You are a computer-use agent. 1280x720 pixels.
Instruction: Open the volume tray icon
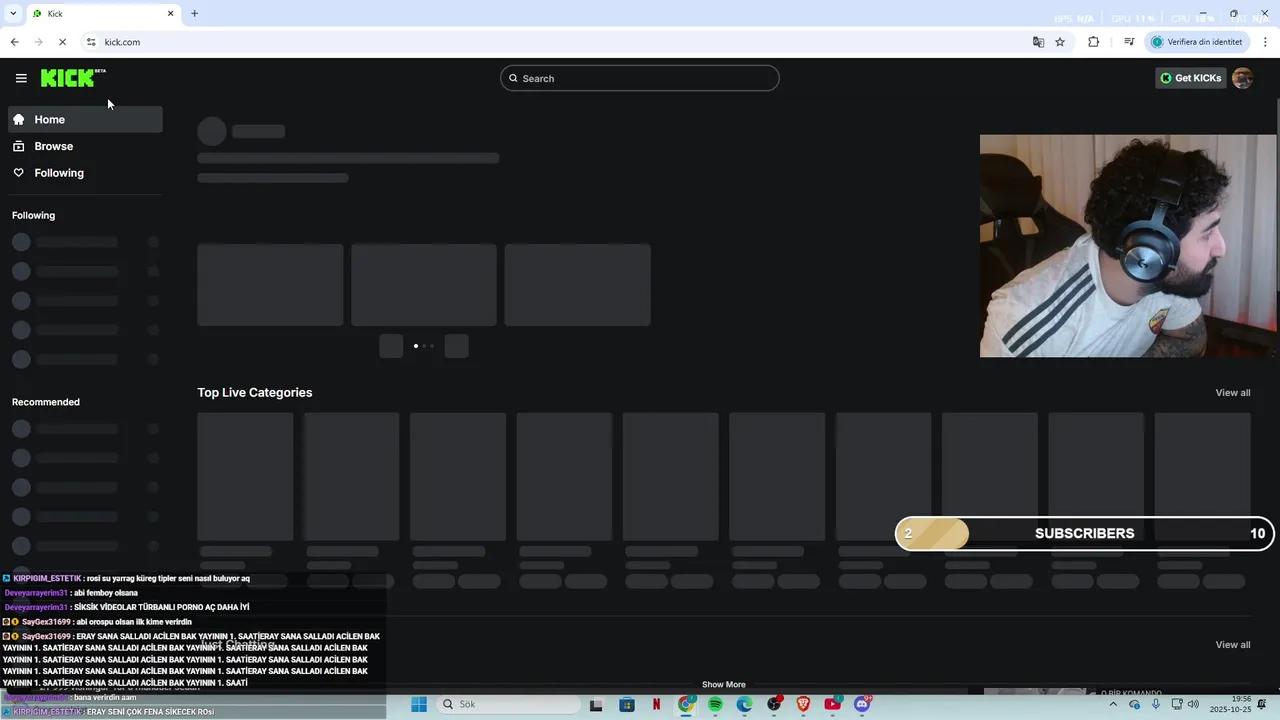[1193, 704]
